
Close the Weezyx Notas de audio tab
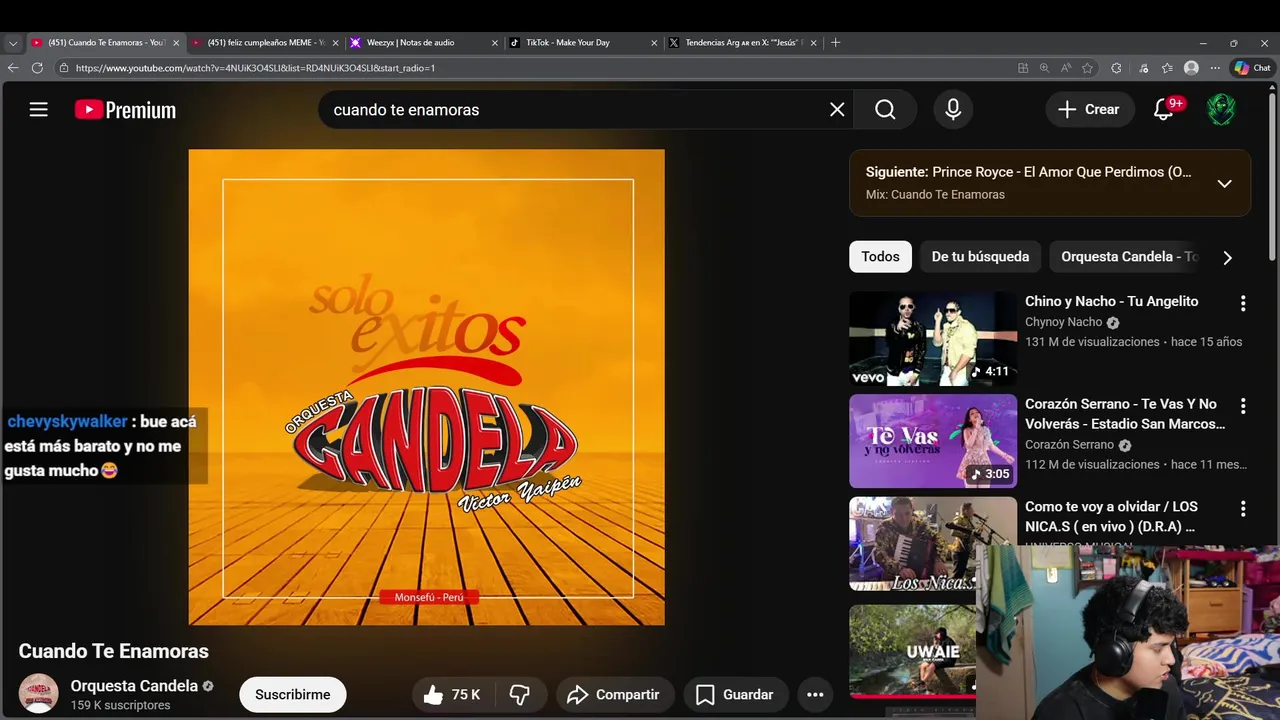[x=494, y=43]
